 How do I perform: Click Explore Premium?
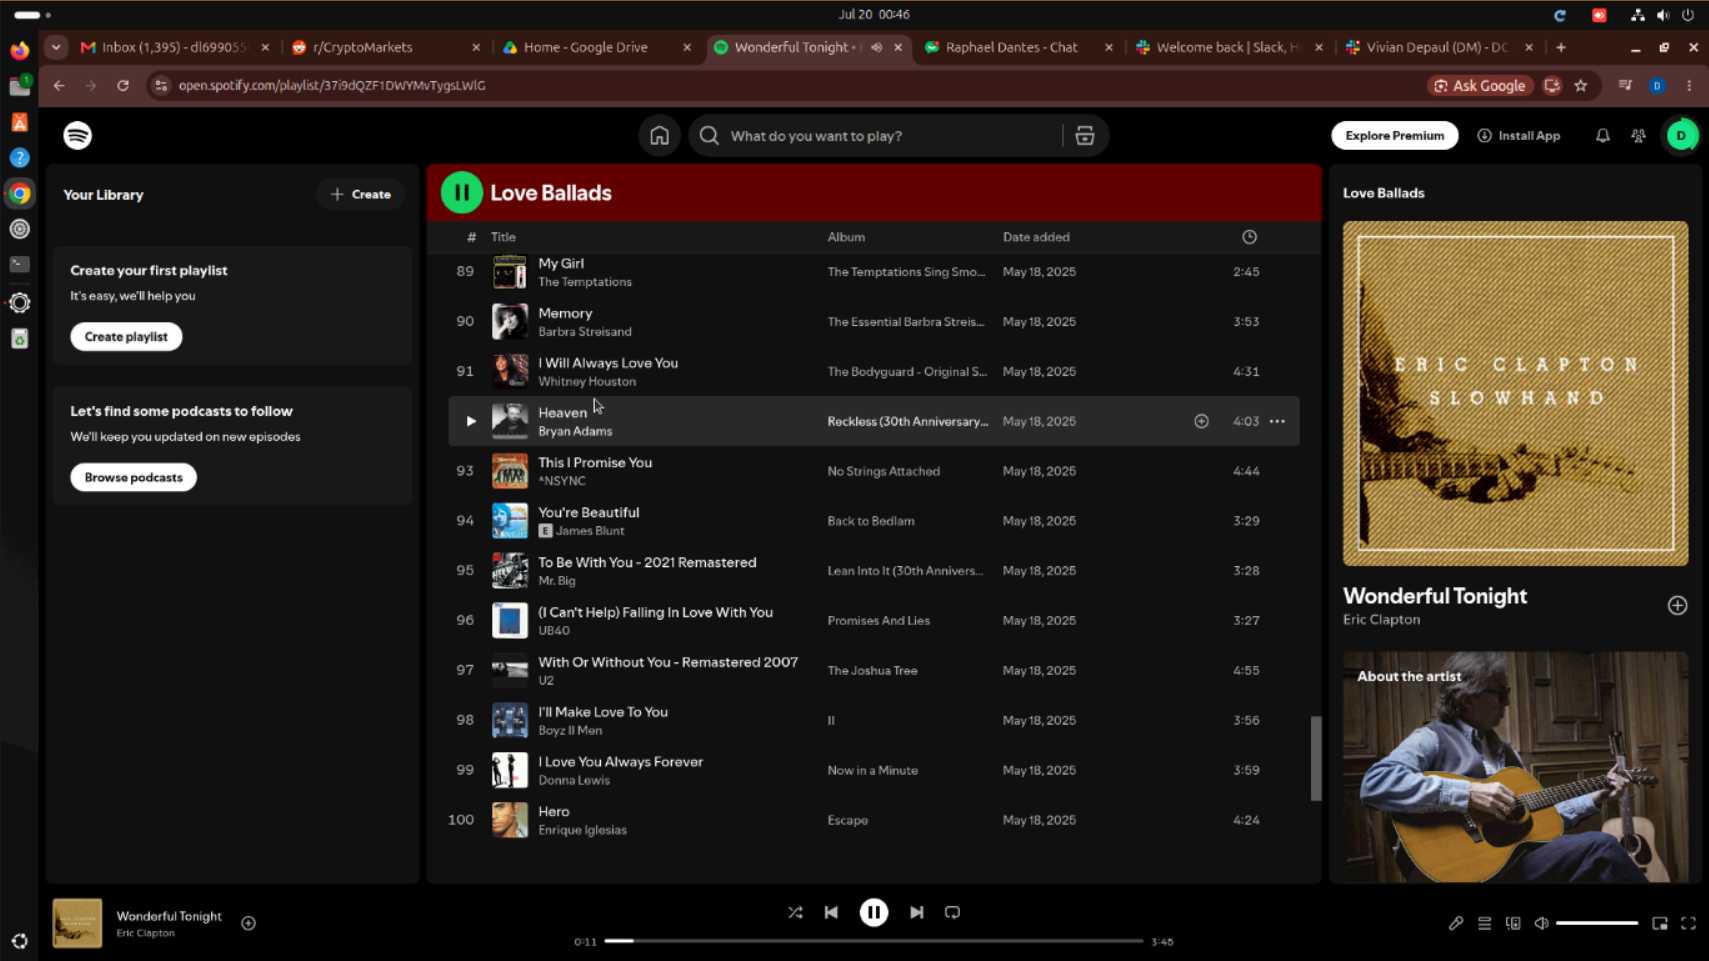pos(1394,136)
